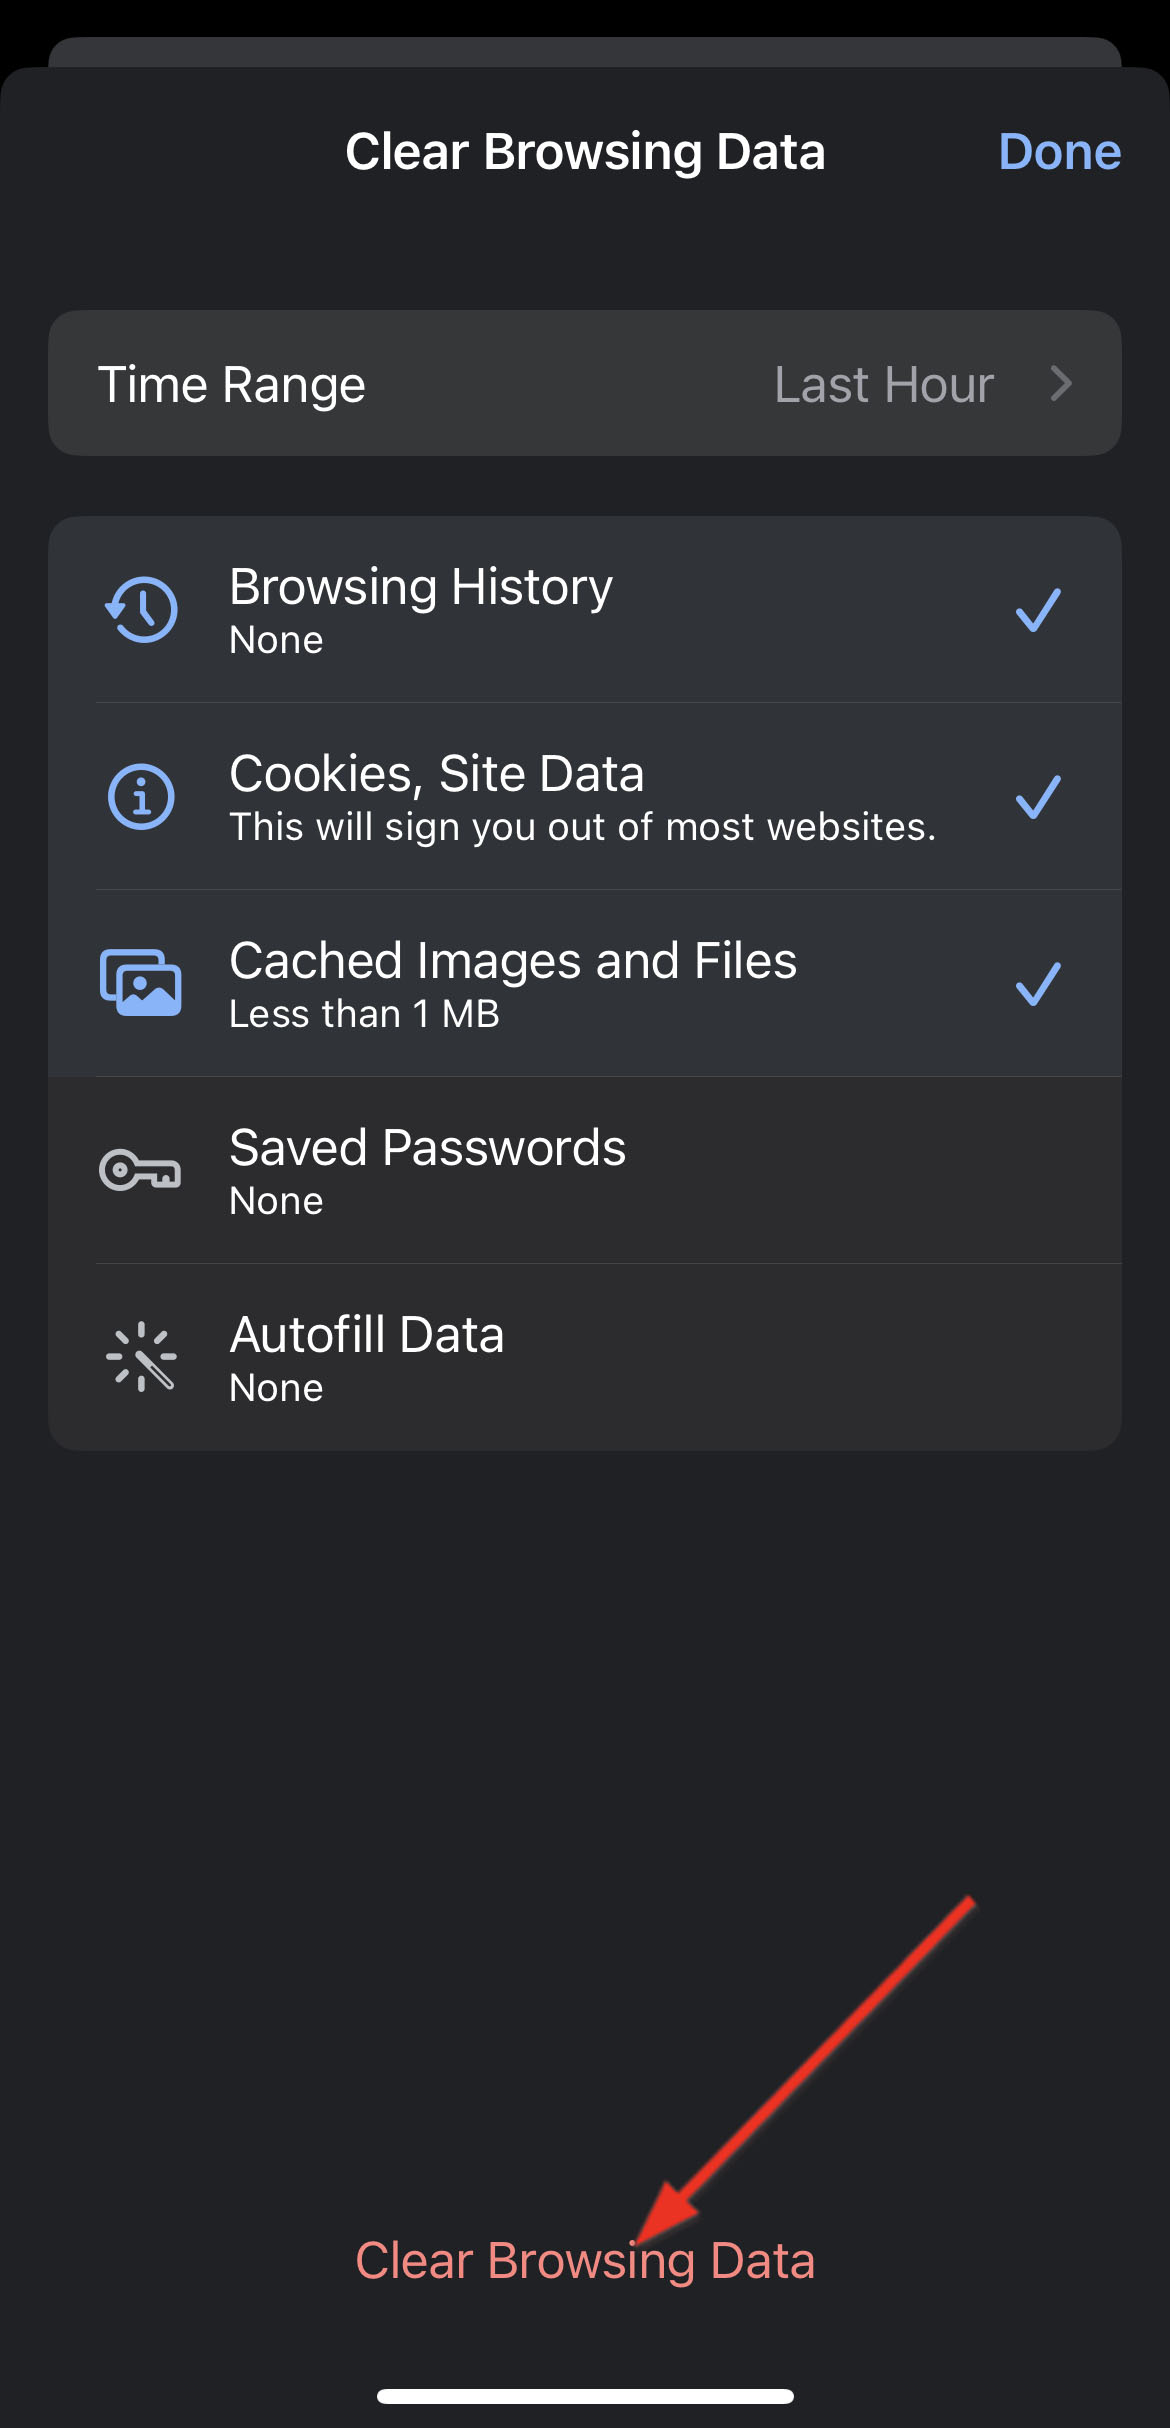Click the Cookies Site Data info icon
This screenshot has height=2428, width=1170.
pyautogui.click(x=141, y=795)
